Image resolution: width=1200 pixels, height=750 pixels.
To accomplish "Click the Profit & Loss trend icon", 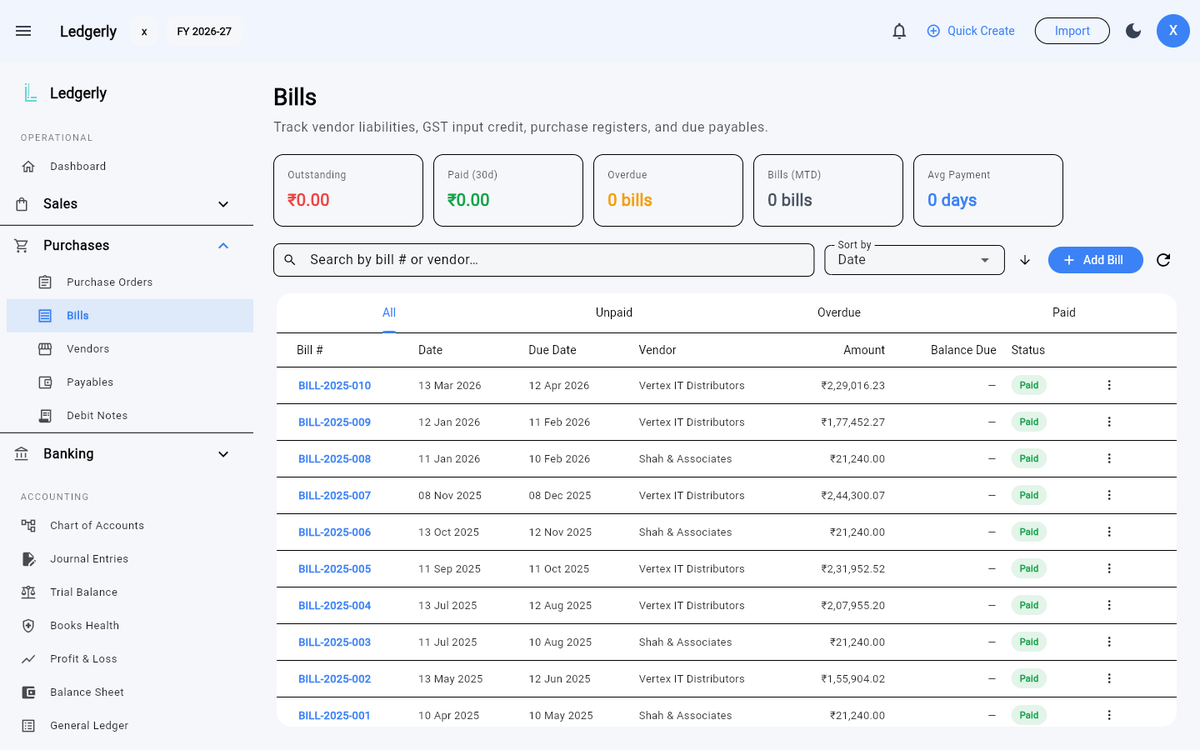I will pos(28,659).
